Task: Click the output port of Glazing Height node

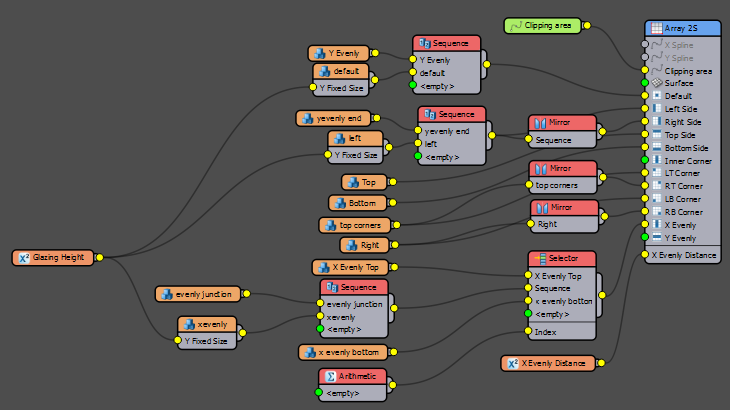Action: 98,258
